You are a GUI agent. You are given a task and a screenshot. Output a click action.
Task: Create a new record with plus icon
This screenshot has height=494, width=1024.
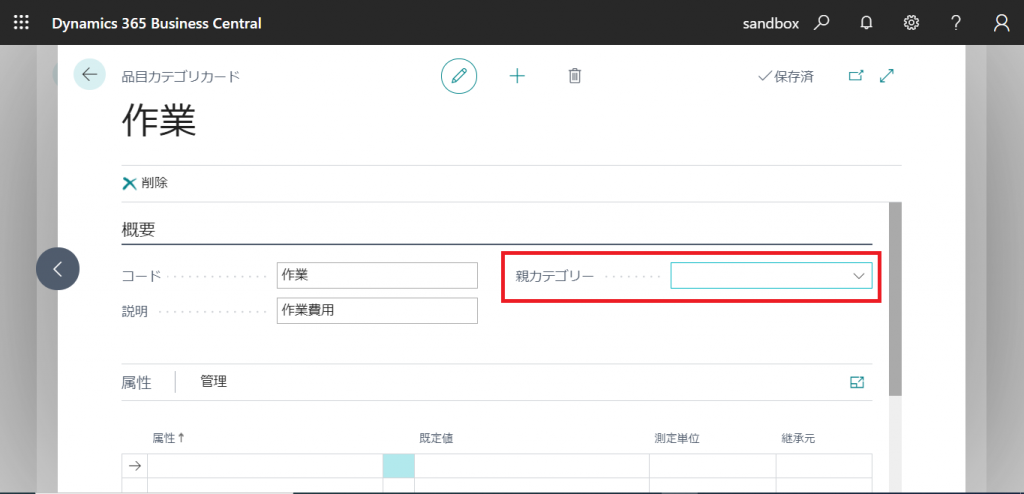[x=517, y=76]
